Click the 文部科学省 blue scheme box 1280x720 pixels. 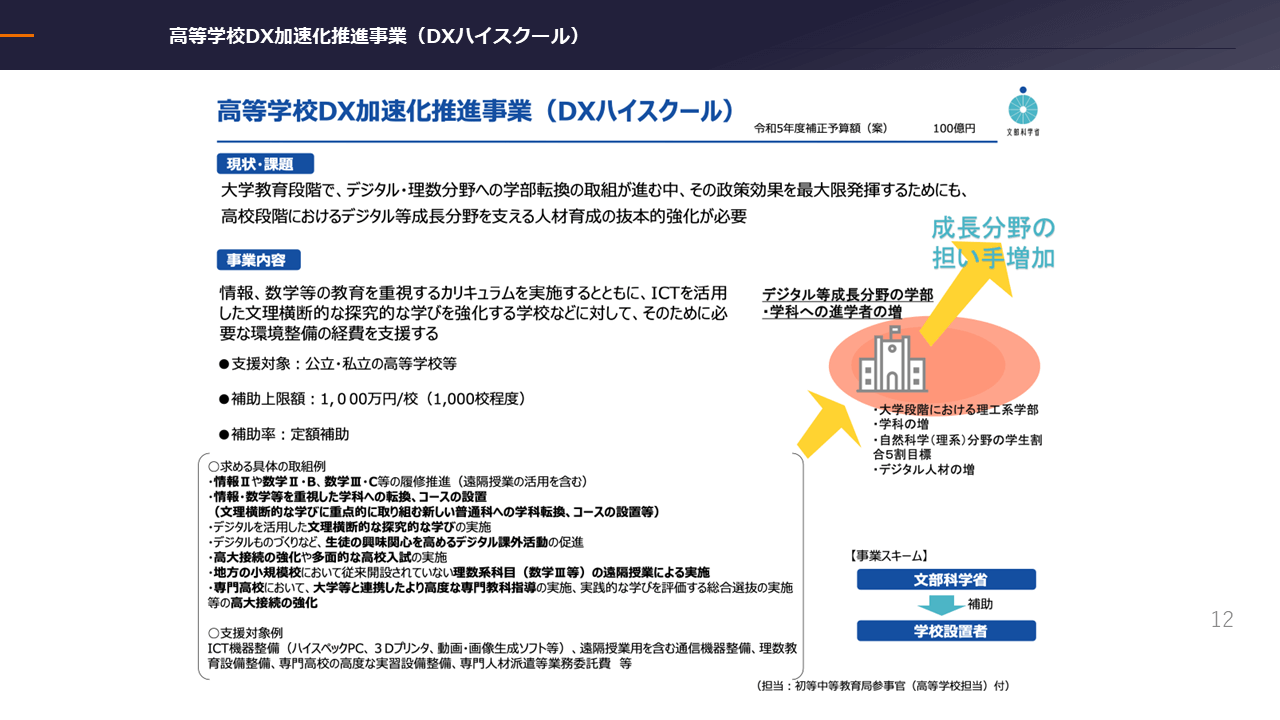(946, 579)
